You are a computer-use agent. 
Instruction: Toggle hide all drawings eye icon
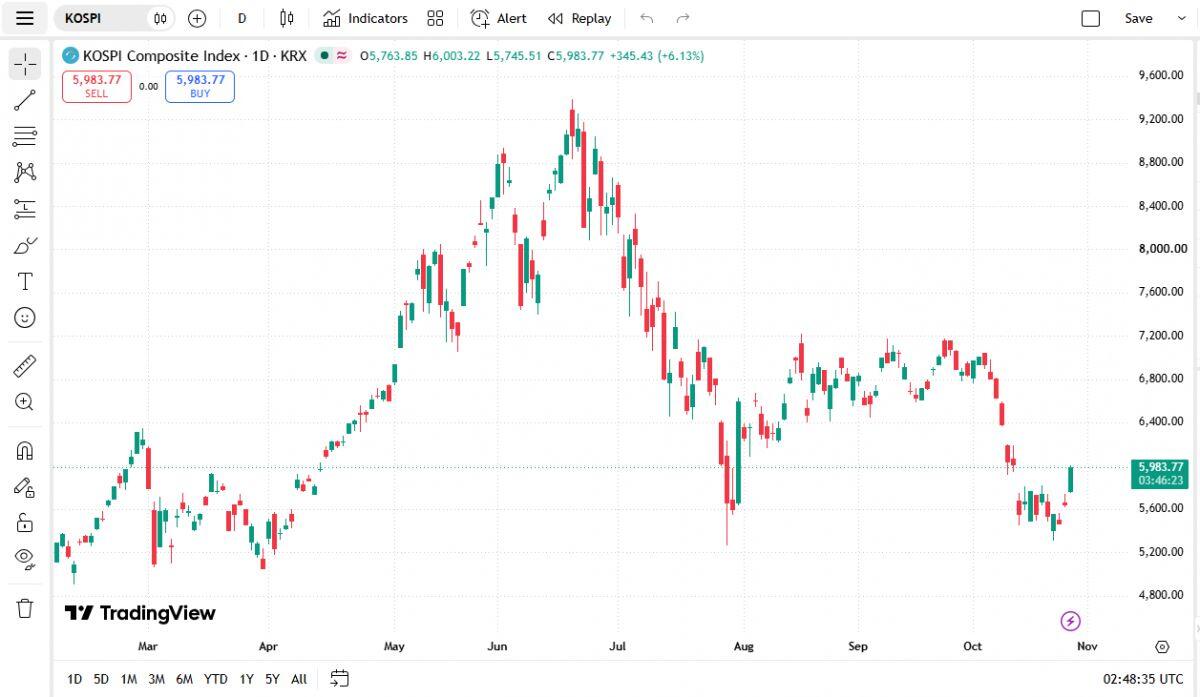coord(25,558)
